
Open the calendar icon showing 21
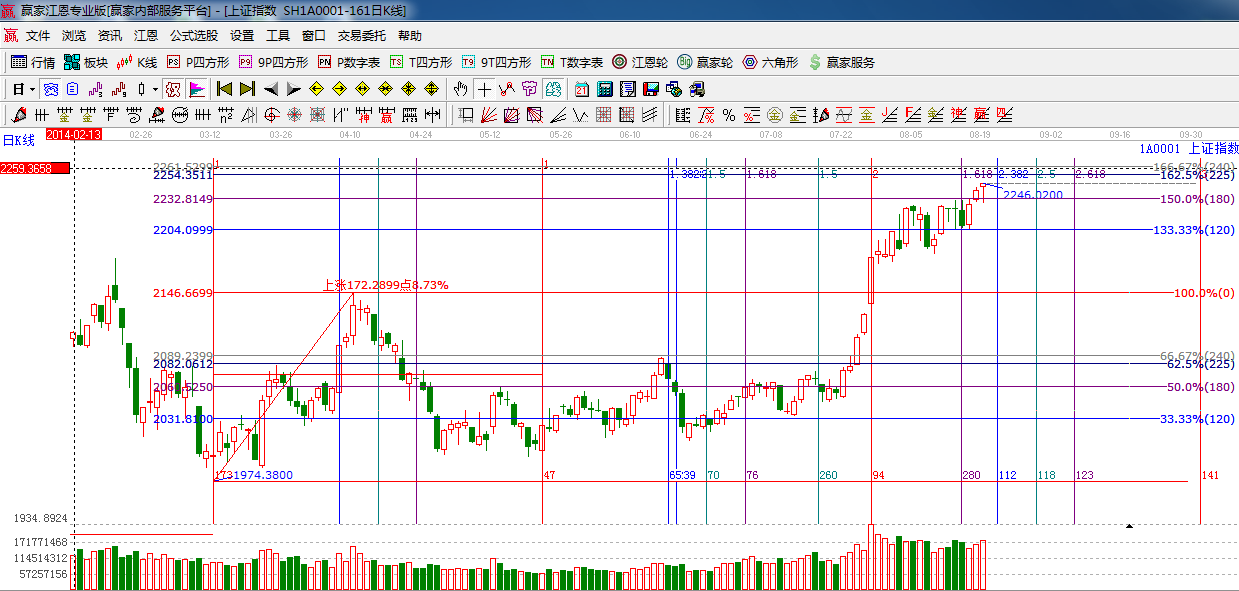pyautogui.click(x=581, y=89)
